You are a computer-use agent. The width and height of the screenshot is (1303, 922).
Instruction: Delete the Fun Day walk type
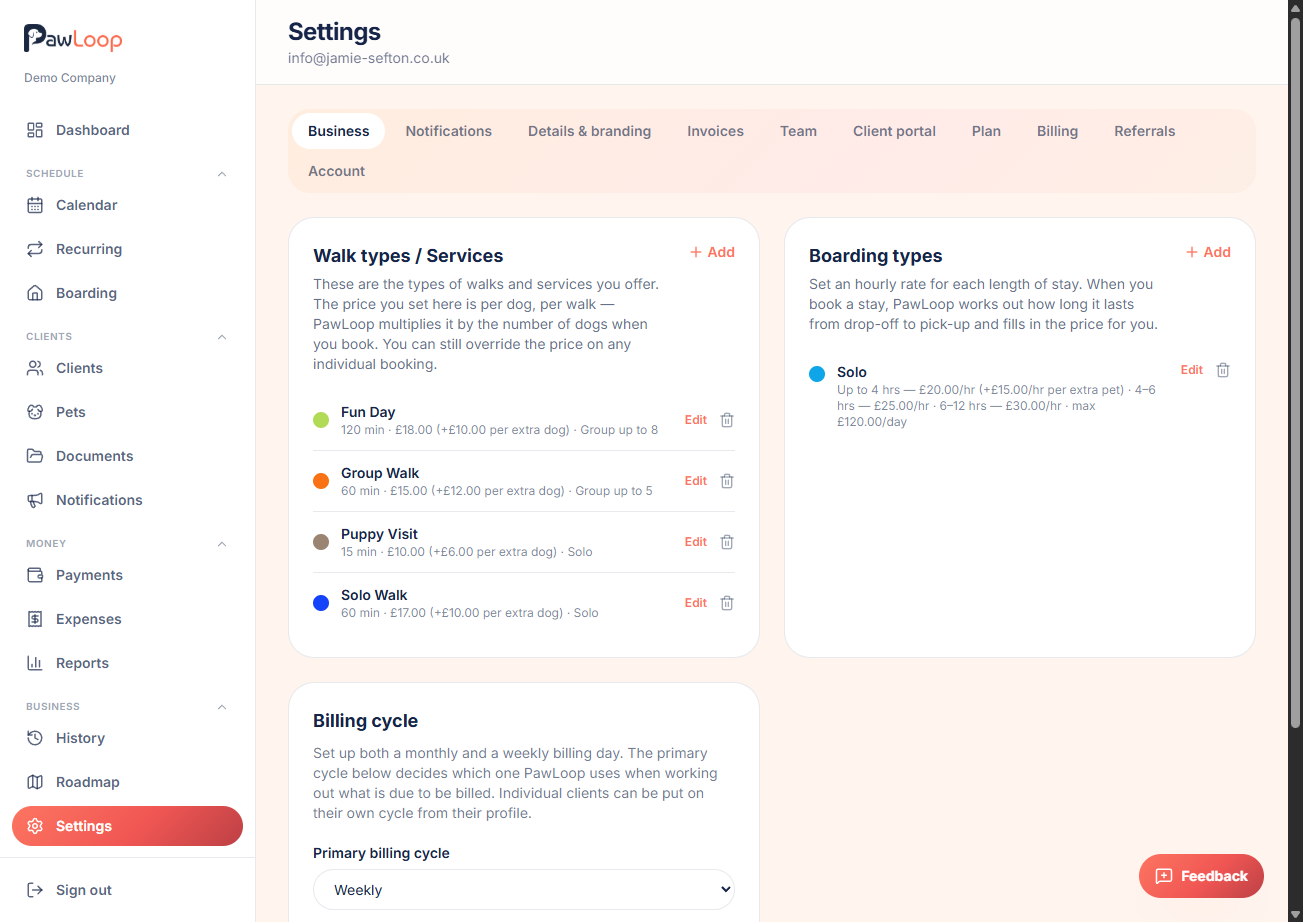pos(727,420)
